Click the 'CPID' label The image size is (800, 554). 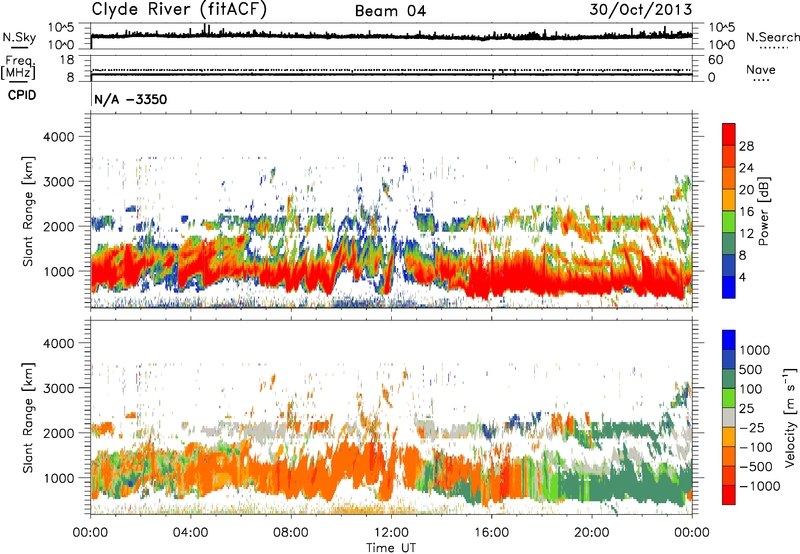coord(22,95)
